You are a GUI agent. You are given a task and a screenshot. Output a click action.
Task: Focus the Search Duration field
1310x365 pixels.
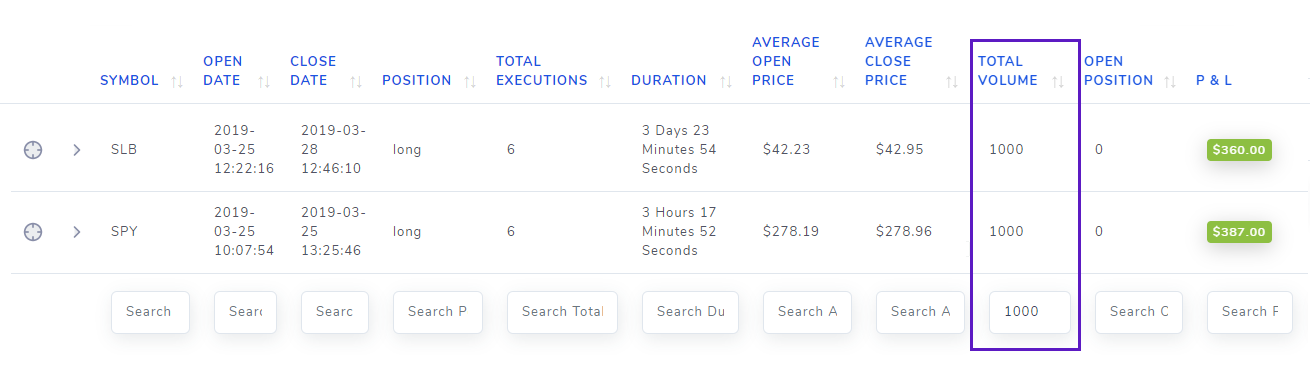tap(691, 312)
